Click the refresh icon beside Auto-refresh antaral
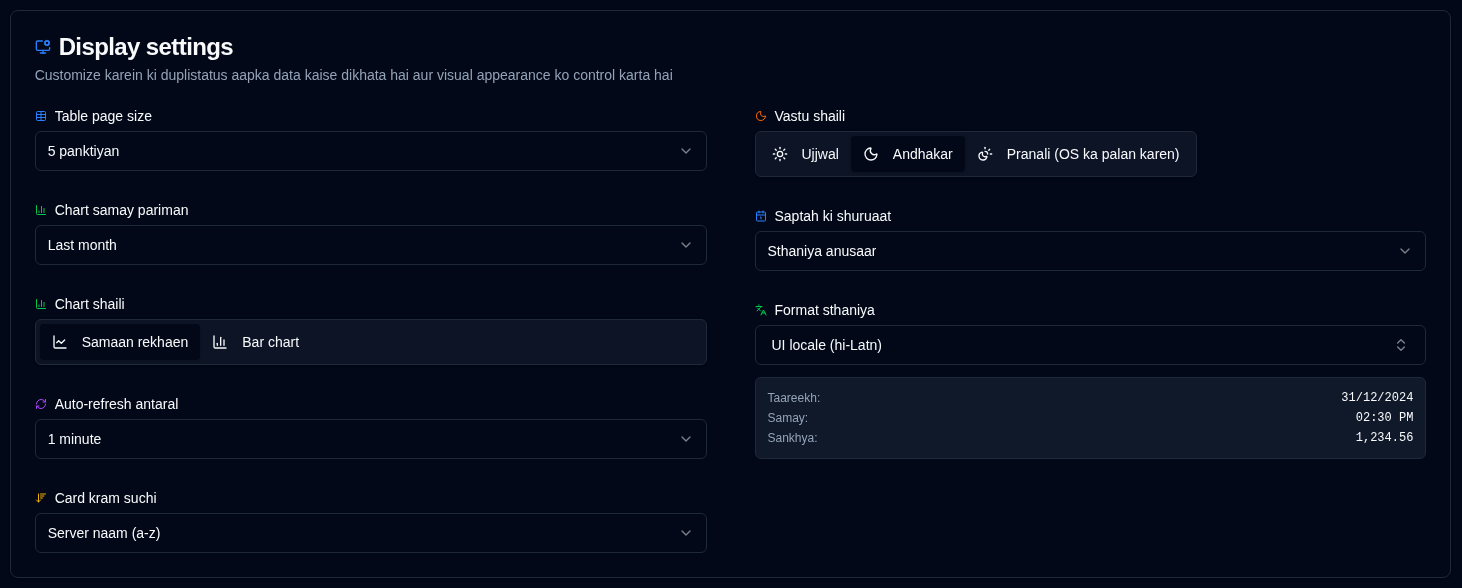Image resolution: width=1462 pixels, height=588 pixels. [x=41, y=404]
